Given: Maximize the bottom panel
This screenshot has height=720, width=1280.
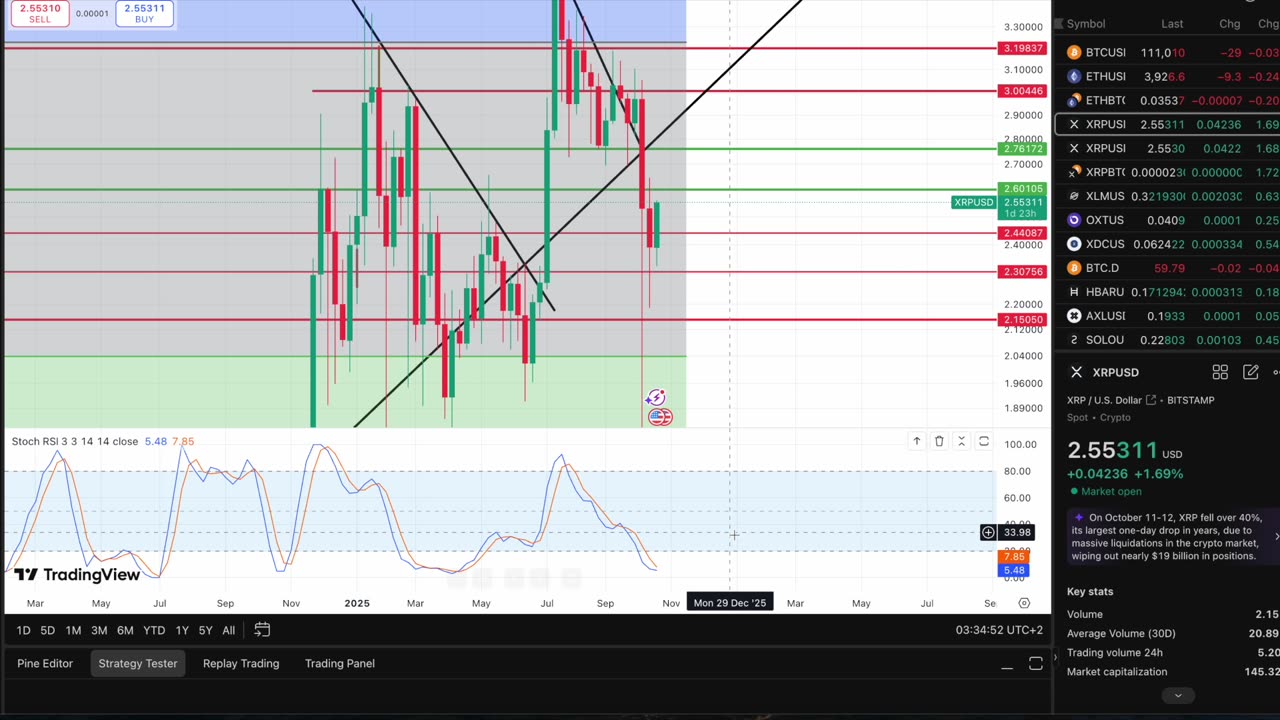Looking at the screenshot, I should (x=1036, y=664).
